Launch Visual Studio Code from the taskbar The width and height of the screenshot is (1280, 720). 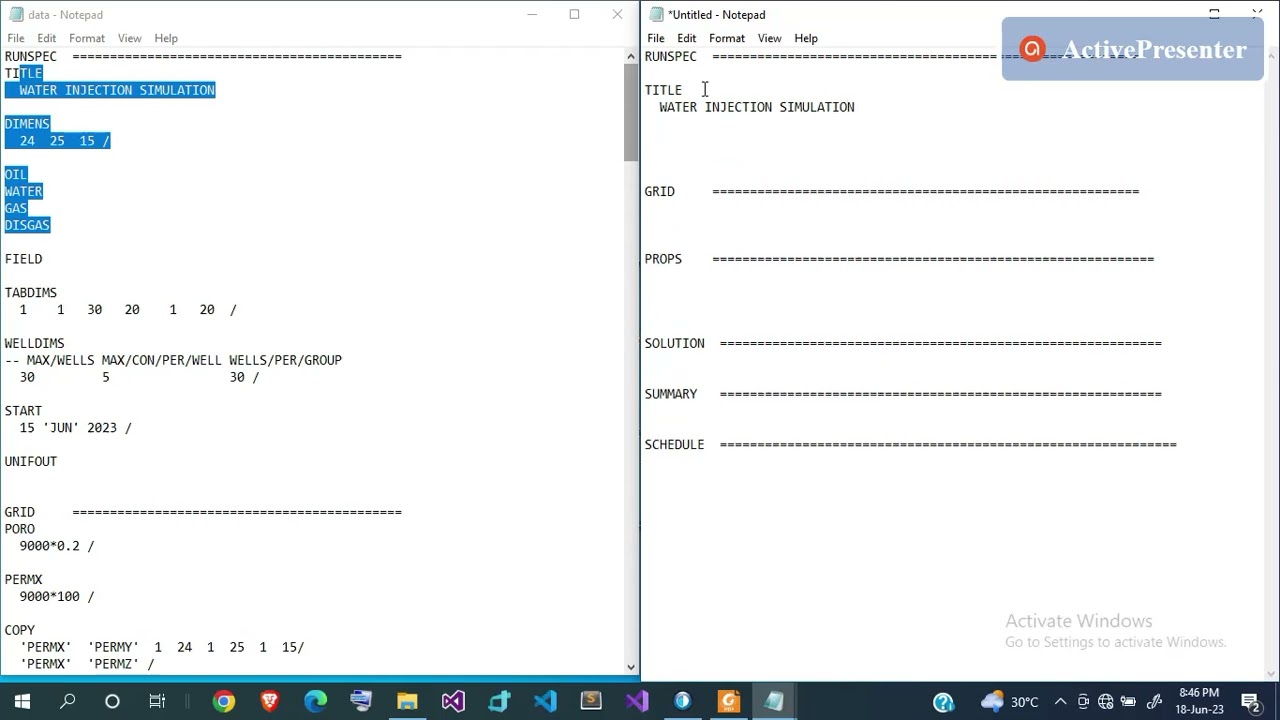[545, 702]
